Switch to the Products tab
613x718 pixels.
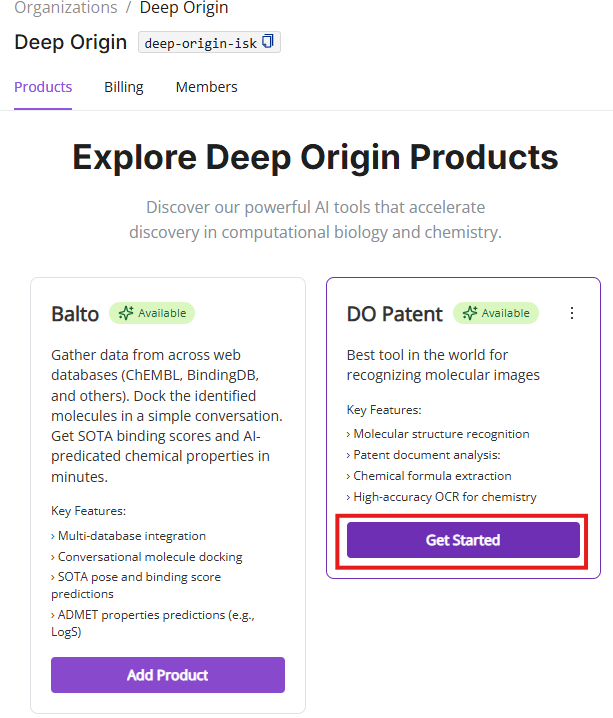click(43, 87)
